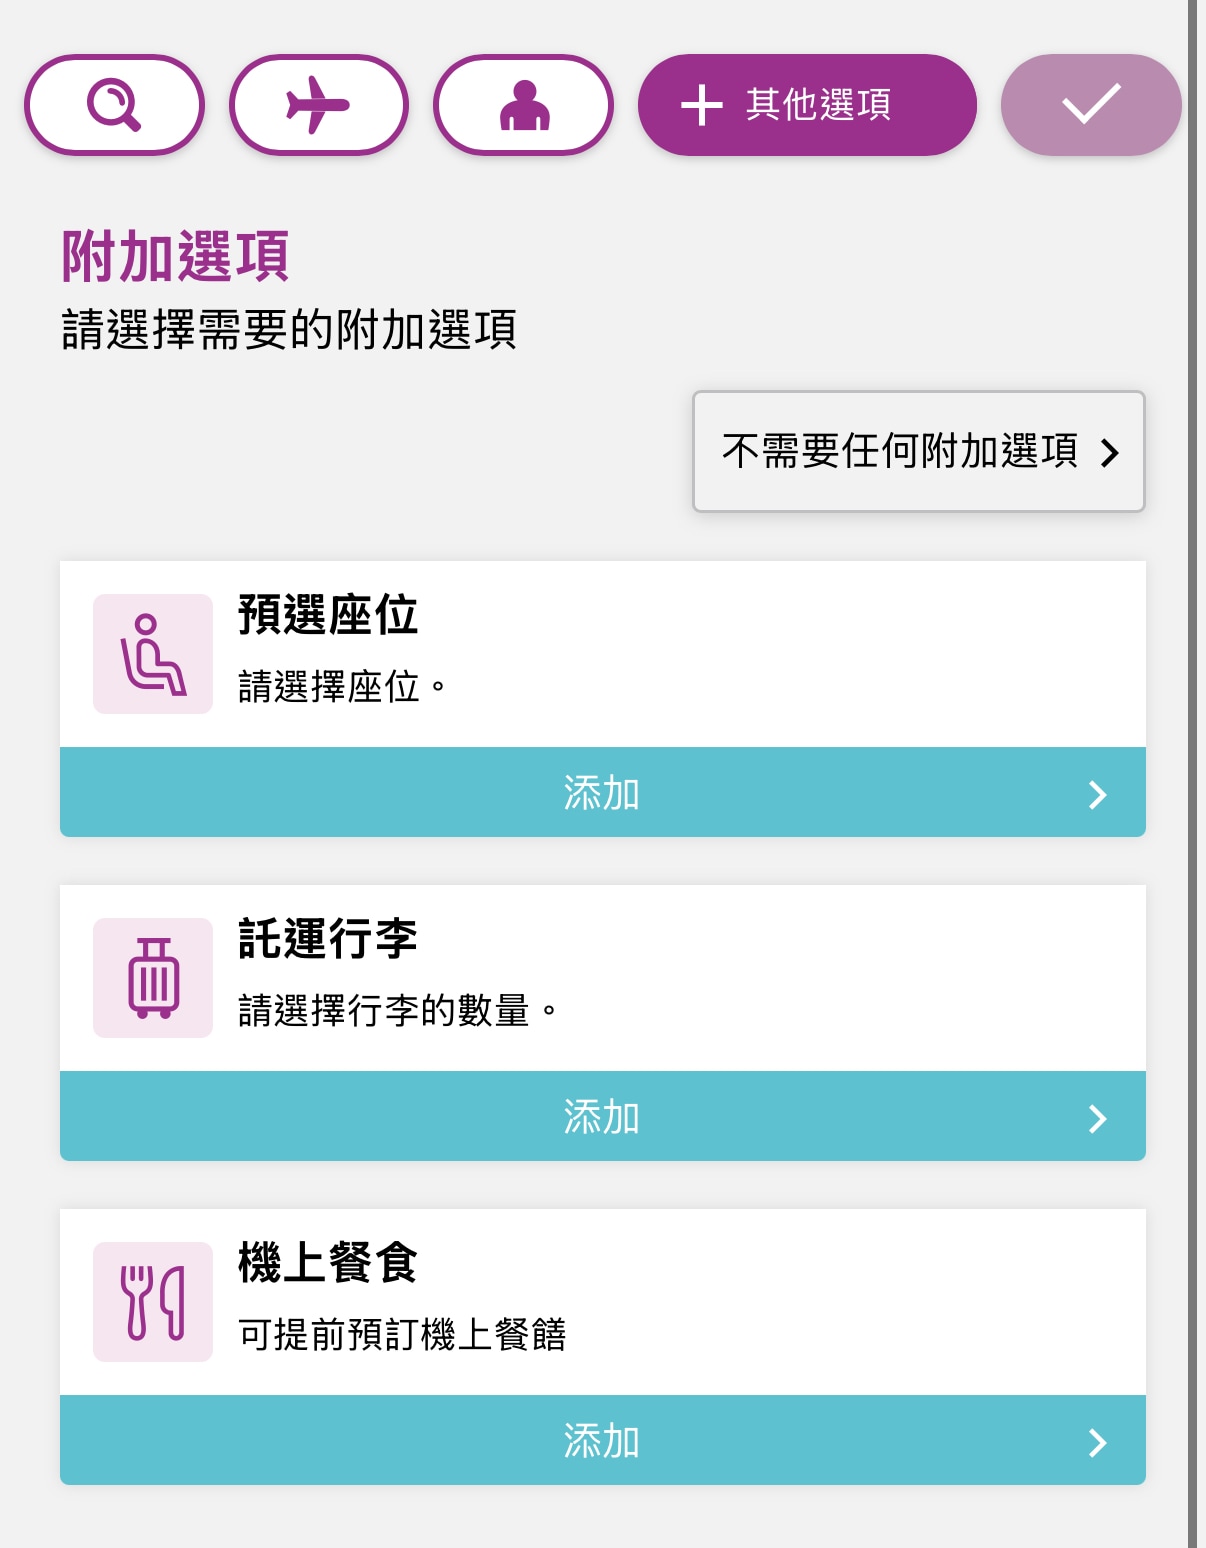Open the passenger info person step
This screenshot has height=1548, width=1206.
pos(523,105)
